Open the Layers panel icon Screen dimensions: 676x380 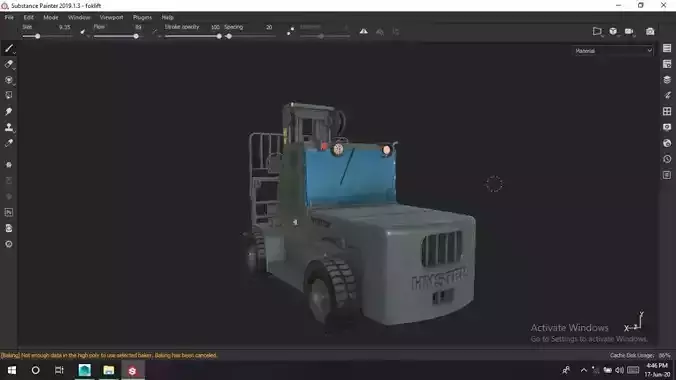(667, 80)
